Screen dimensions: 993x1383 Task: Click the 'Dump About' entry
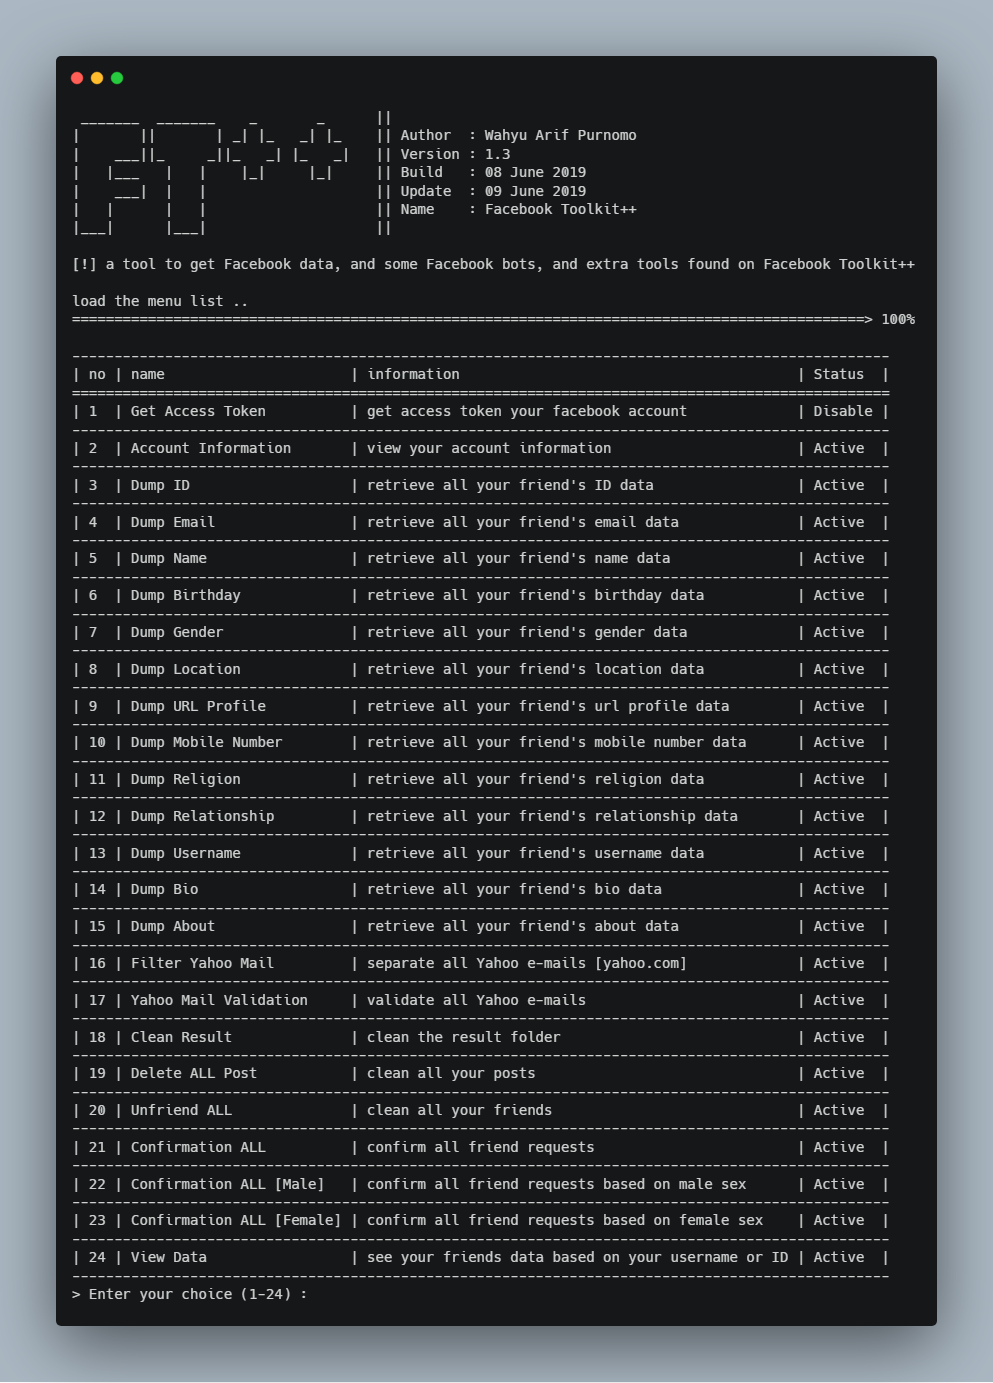(173, 926)
